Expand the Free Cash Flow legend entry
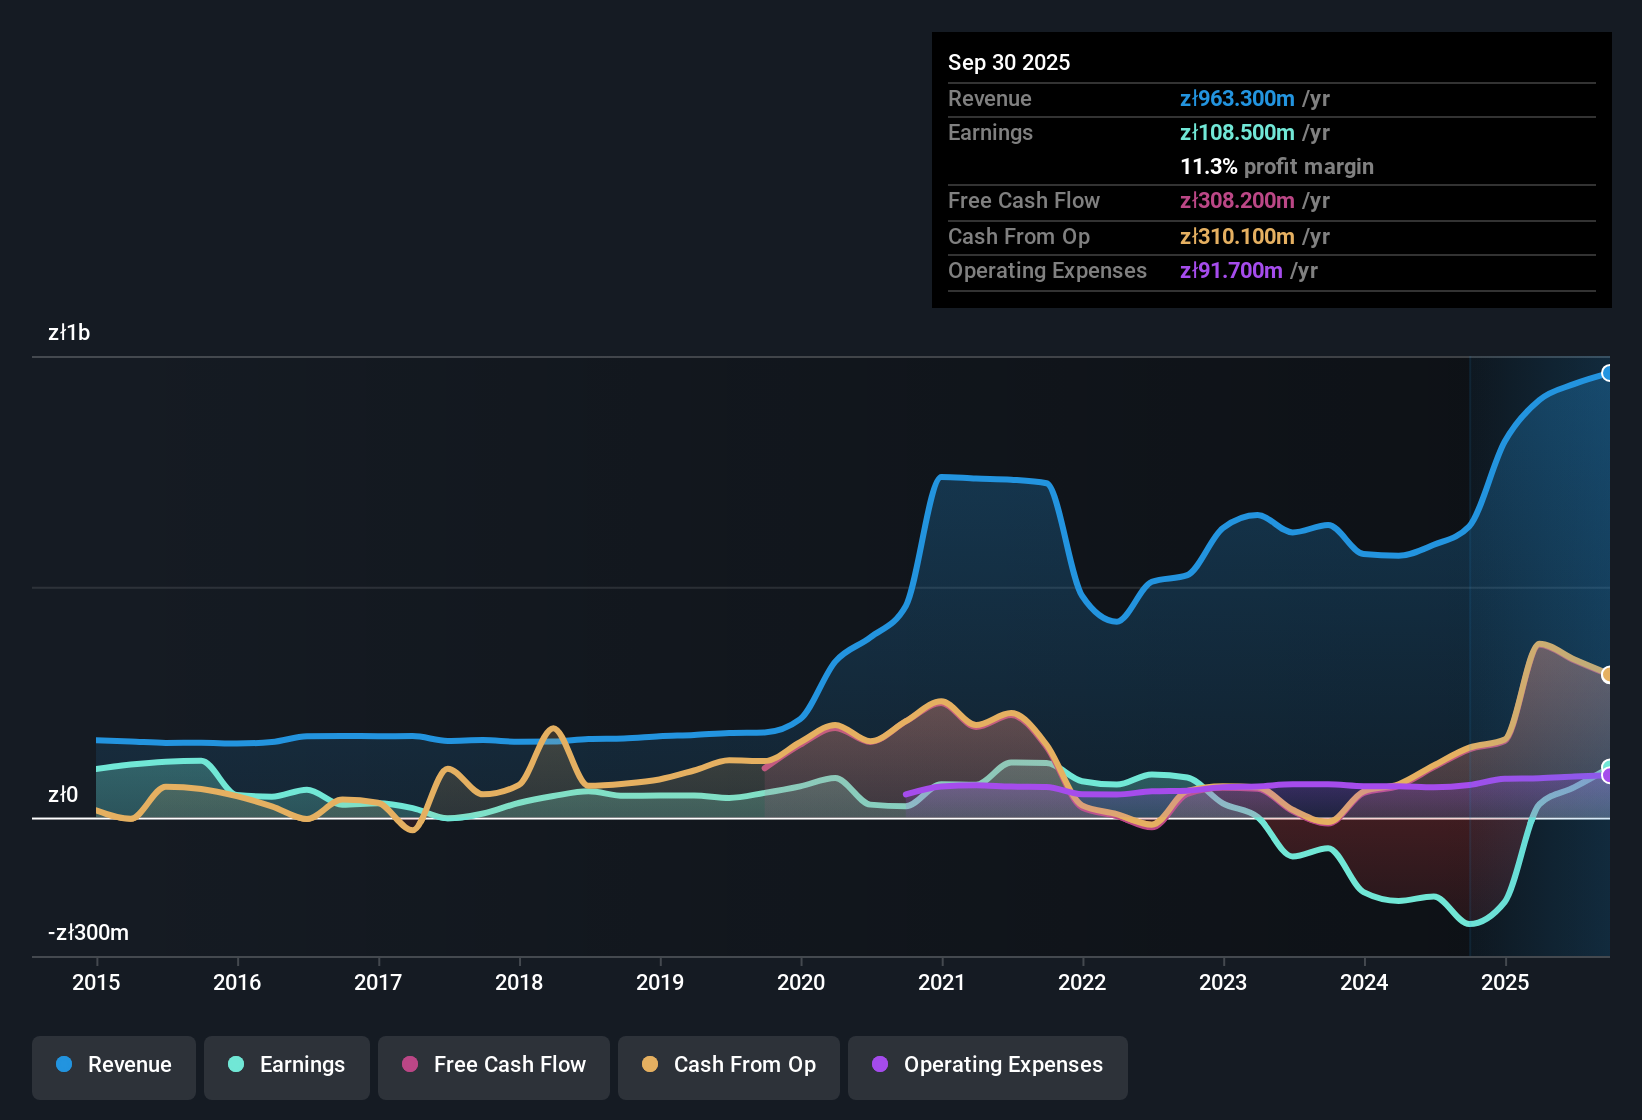 [x=493, y=1065]
